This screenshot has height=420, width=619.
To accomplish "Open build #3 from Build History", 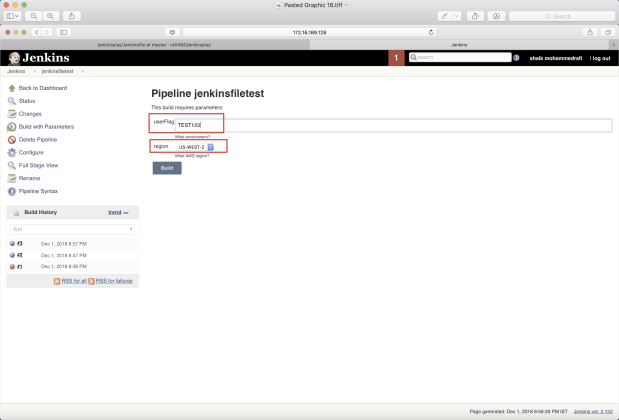I will [20, 244].
